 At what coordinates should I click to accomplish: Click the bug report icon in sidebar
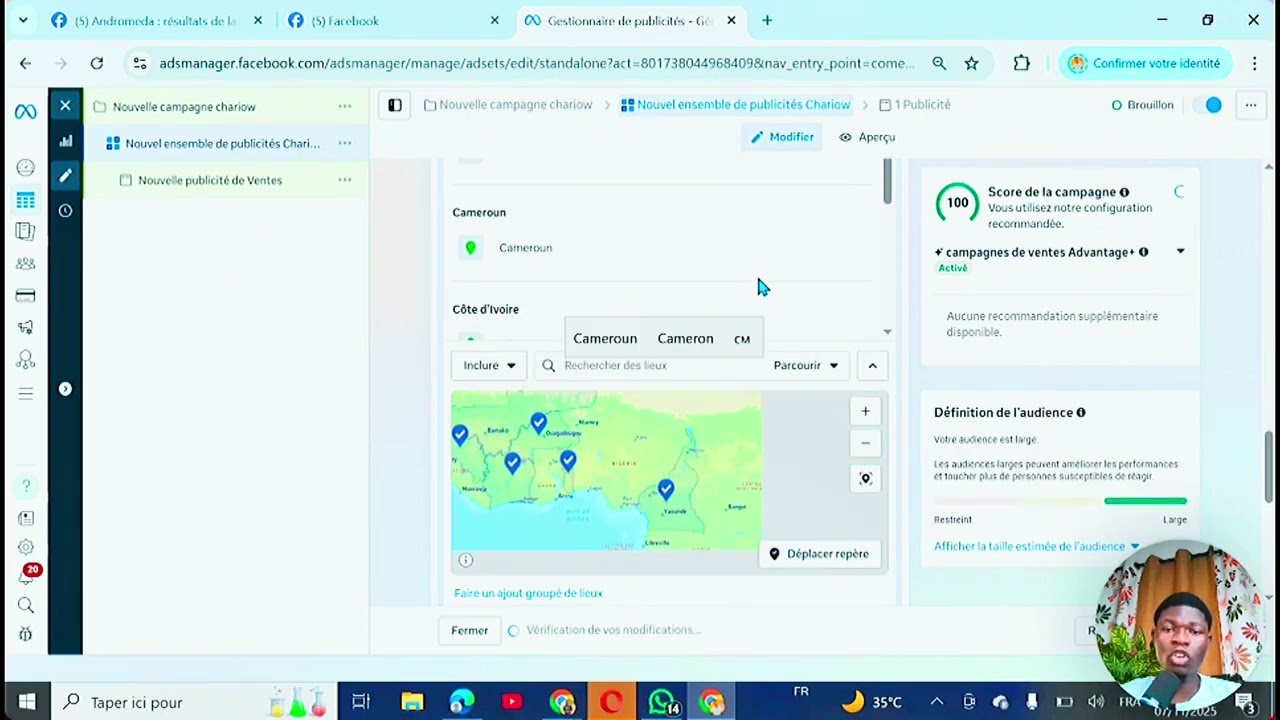(26, 634)
